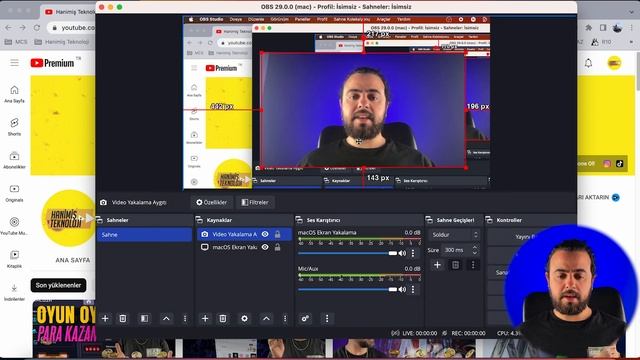Float the Kontroller dock icon
The image size is (640, 360).
click(489, 220)
